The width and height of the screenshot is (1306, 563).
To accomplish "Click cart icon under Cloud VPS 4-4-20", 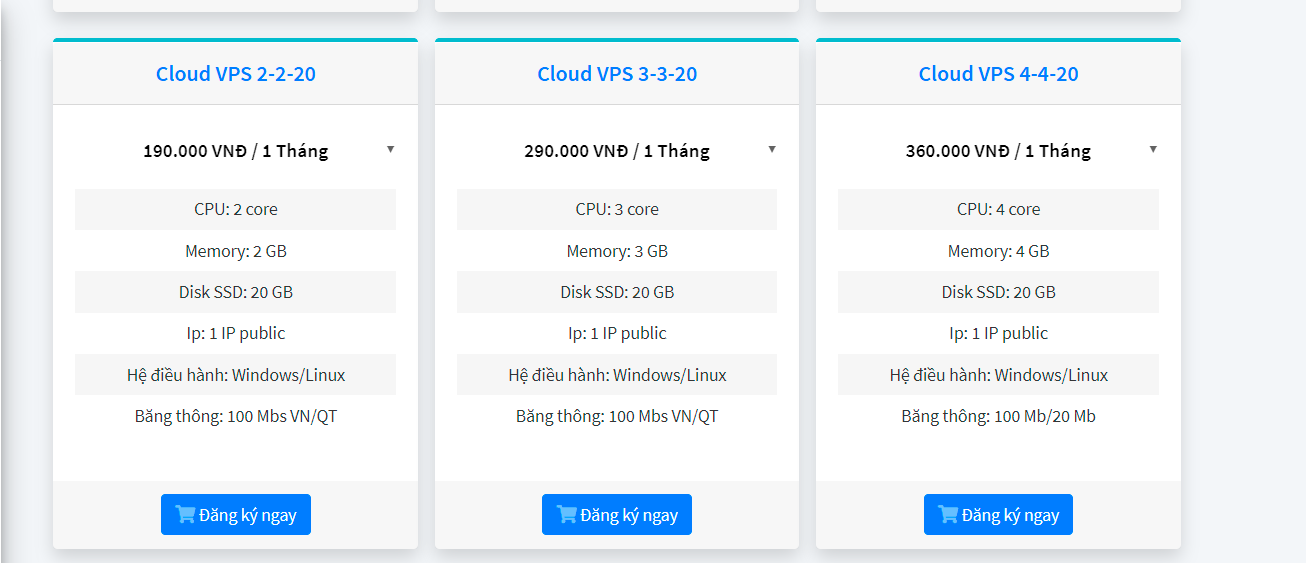I will (948, 515).
